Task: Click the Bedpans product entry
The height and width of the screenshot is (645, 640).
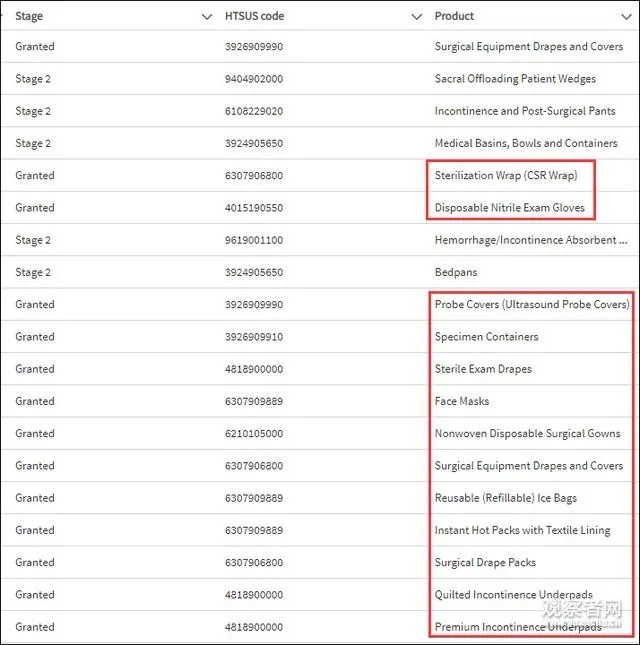Action: (x=456, y=272)
